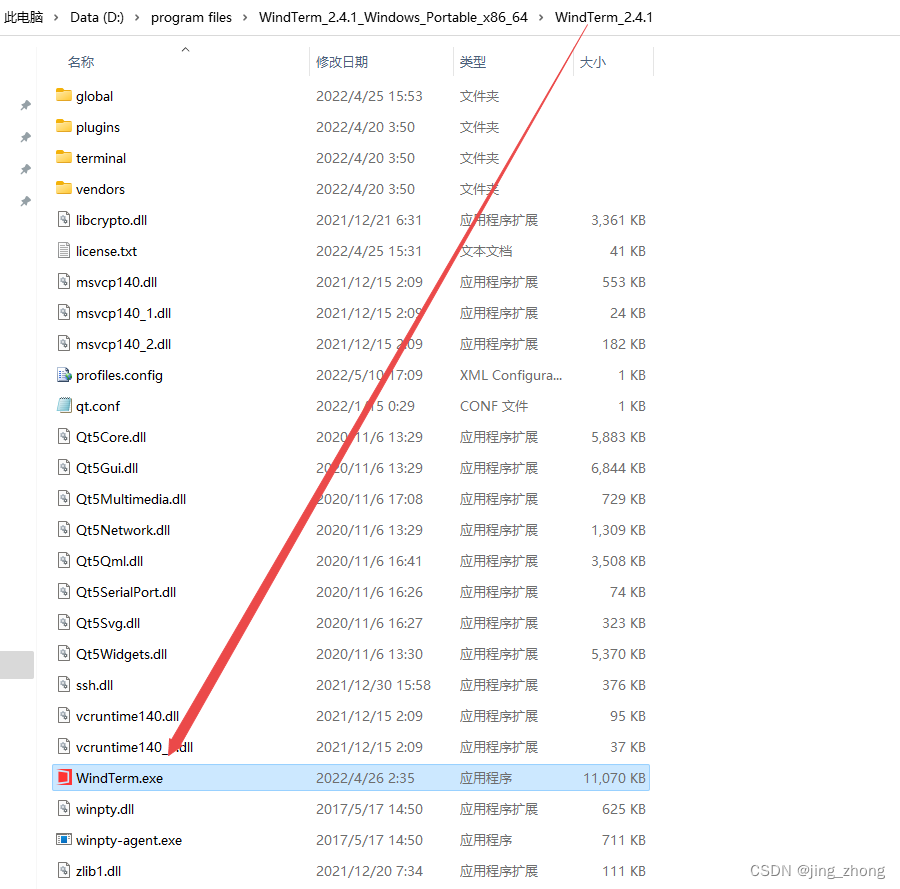Sort by the 大小 column header

[593, 62]
